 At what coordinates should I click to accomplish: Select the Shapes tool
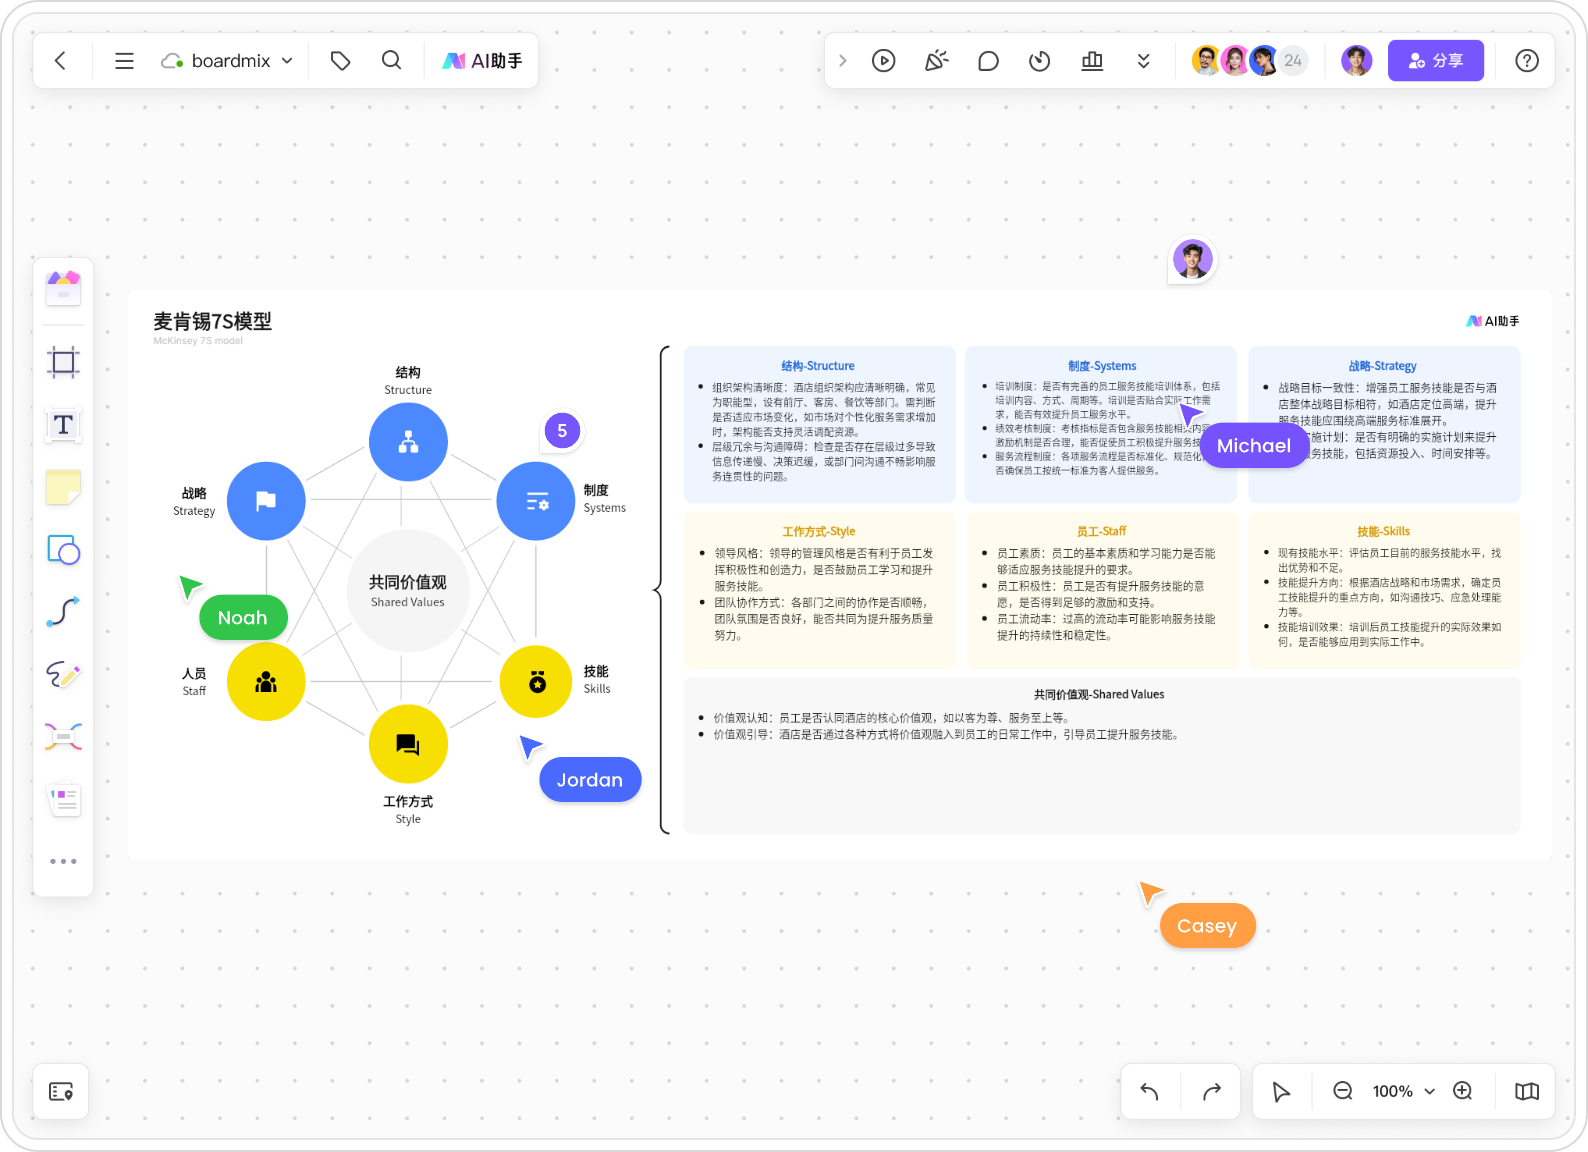coord(64,550)
